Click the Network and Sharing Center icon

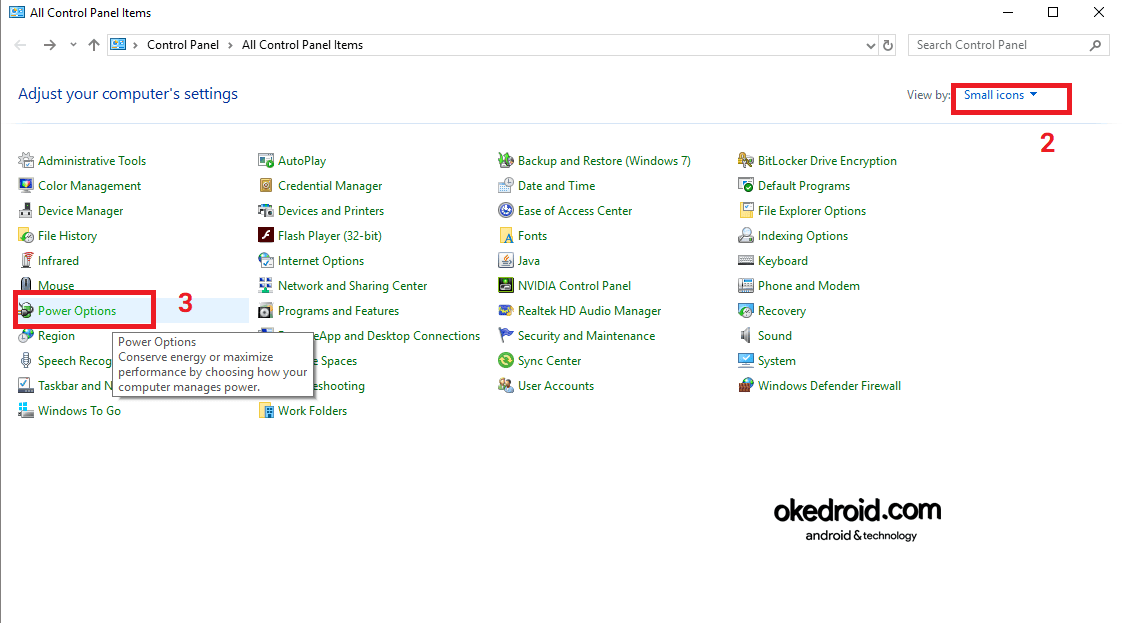266,285
